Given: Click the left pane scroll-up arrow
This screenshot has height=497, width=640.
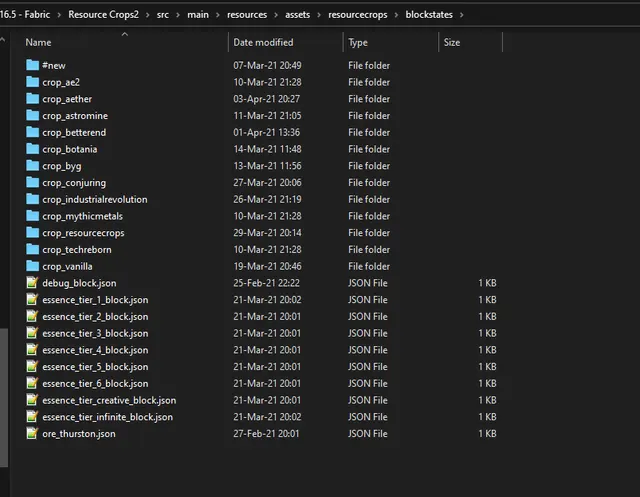Looking at the screenshot, I should pyautogui.click(x=3, y=40).
